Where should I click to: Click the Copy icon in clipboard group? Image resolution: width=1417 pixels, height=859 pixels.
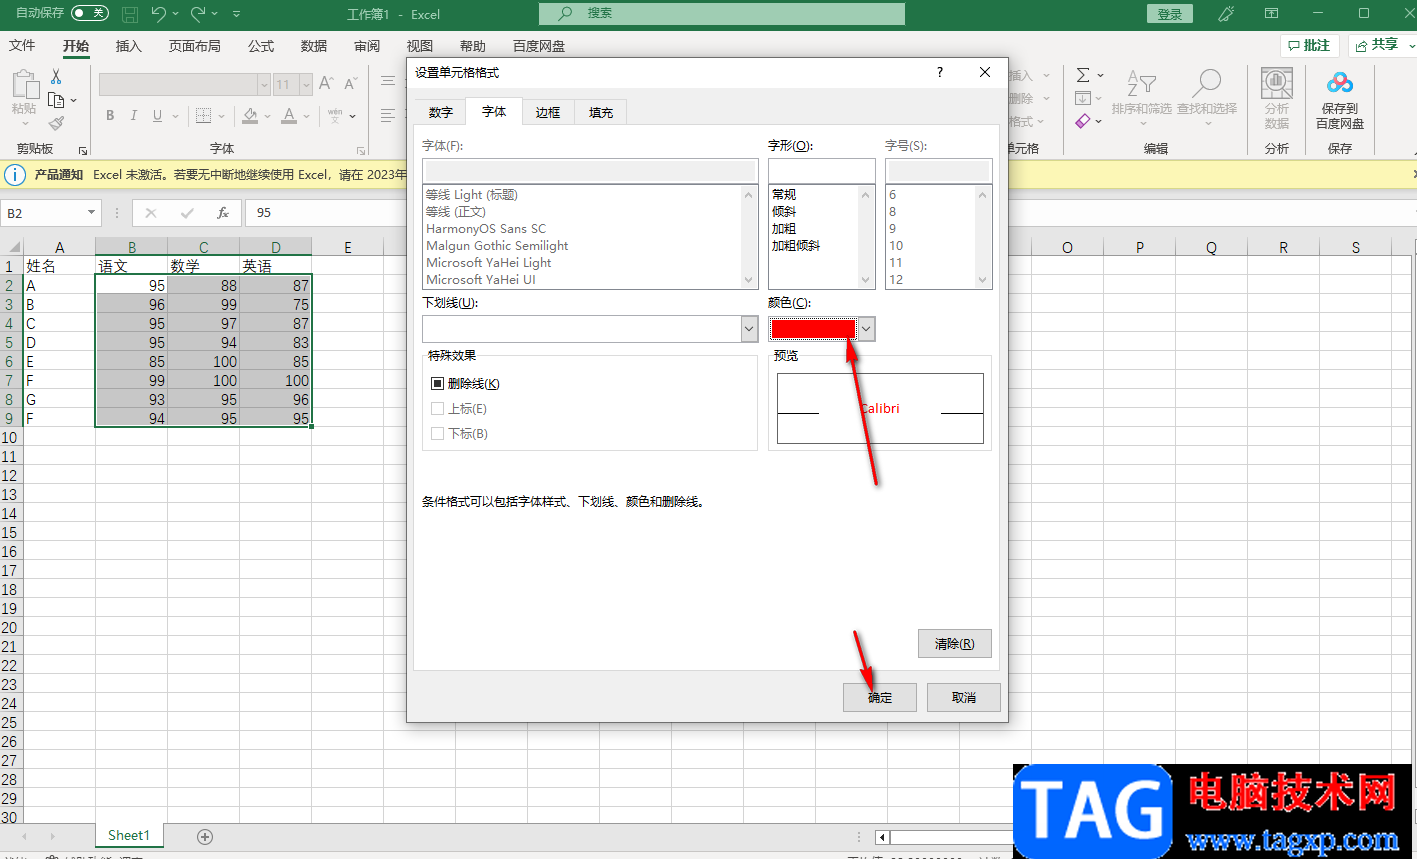click(x=56, y=100)
